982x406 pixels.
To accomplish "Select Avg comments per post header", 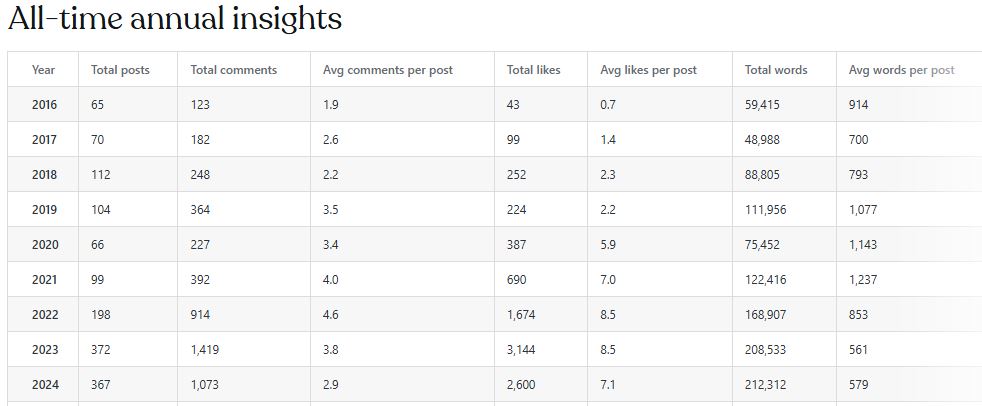I will 388,70.
